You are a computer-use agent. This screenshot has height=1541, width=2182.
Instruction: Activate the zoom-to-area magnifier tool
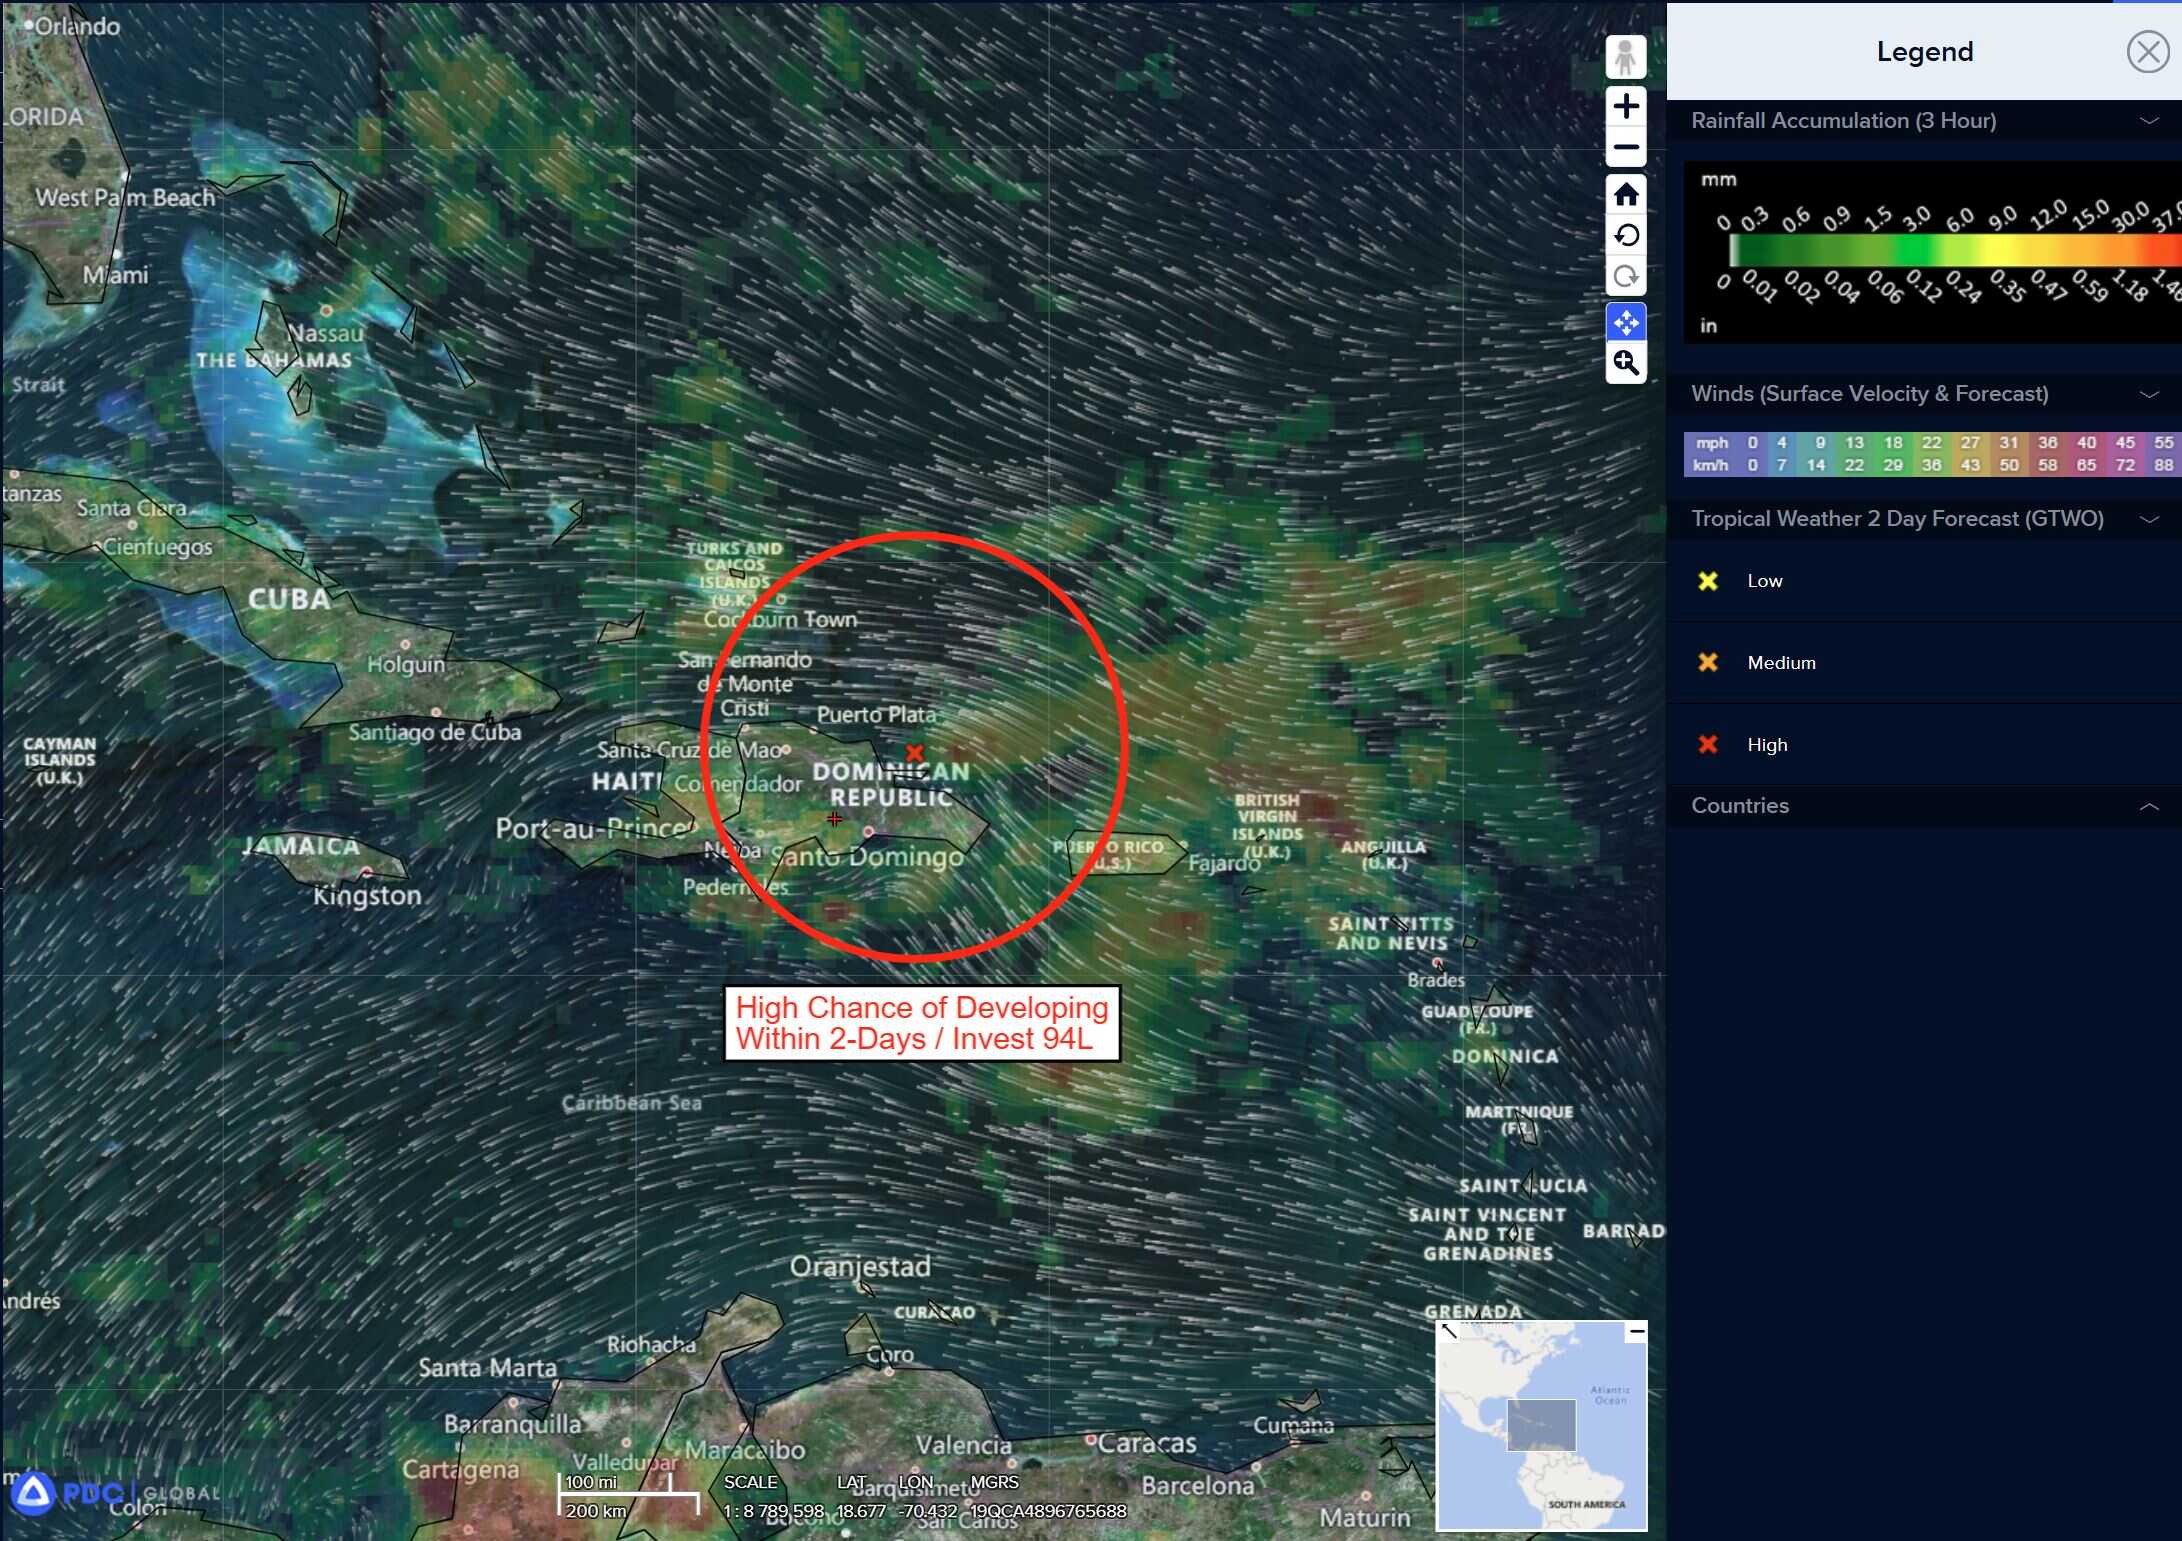pos(1626,363)
